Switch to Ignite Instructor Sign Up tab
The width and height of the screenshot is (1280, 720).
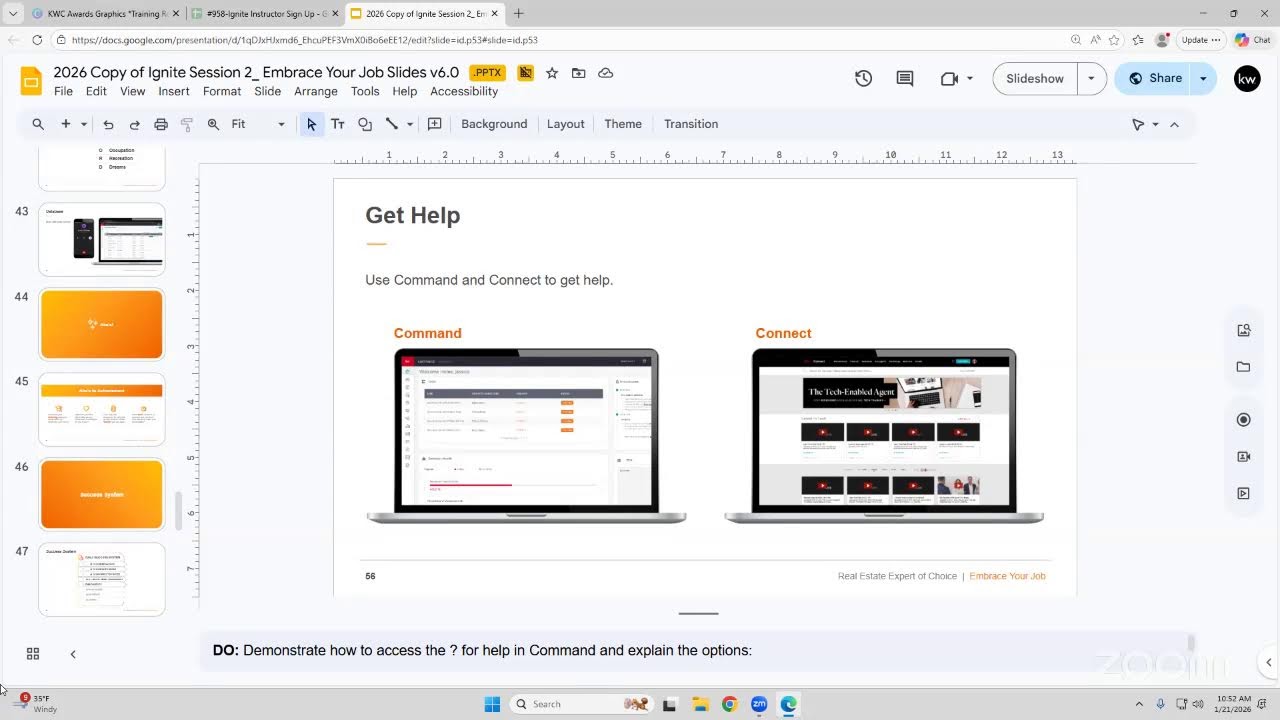(x=264, y=14)
